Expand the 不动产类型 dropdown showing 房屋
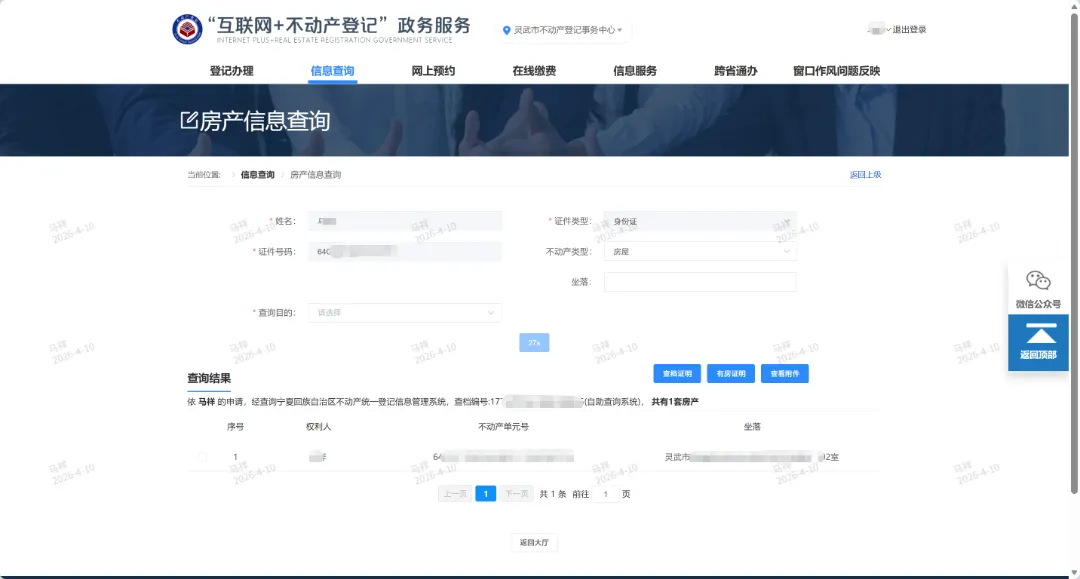Image resolution: width=1080 pixels, height=579 pixels. [x=700, y=251]
